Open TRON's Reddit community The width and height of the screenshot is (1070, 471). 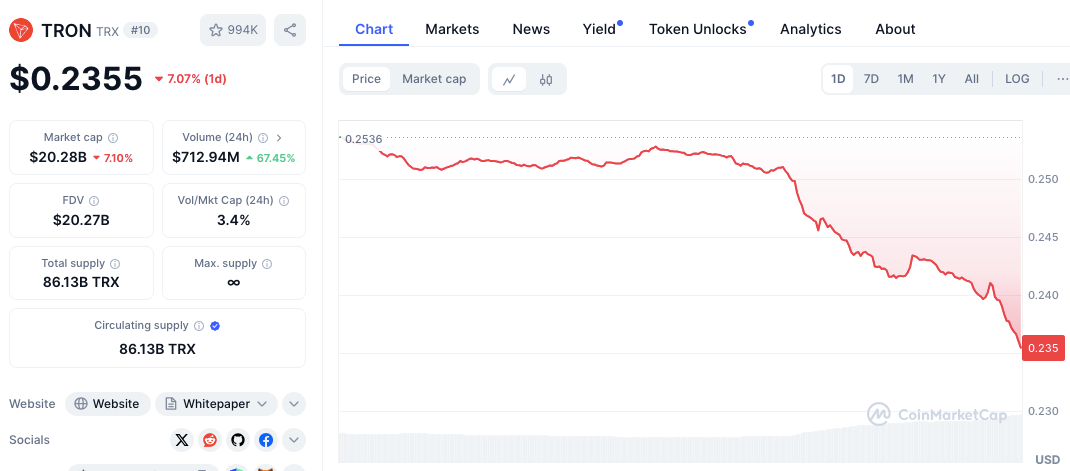tap(210, 439)
